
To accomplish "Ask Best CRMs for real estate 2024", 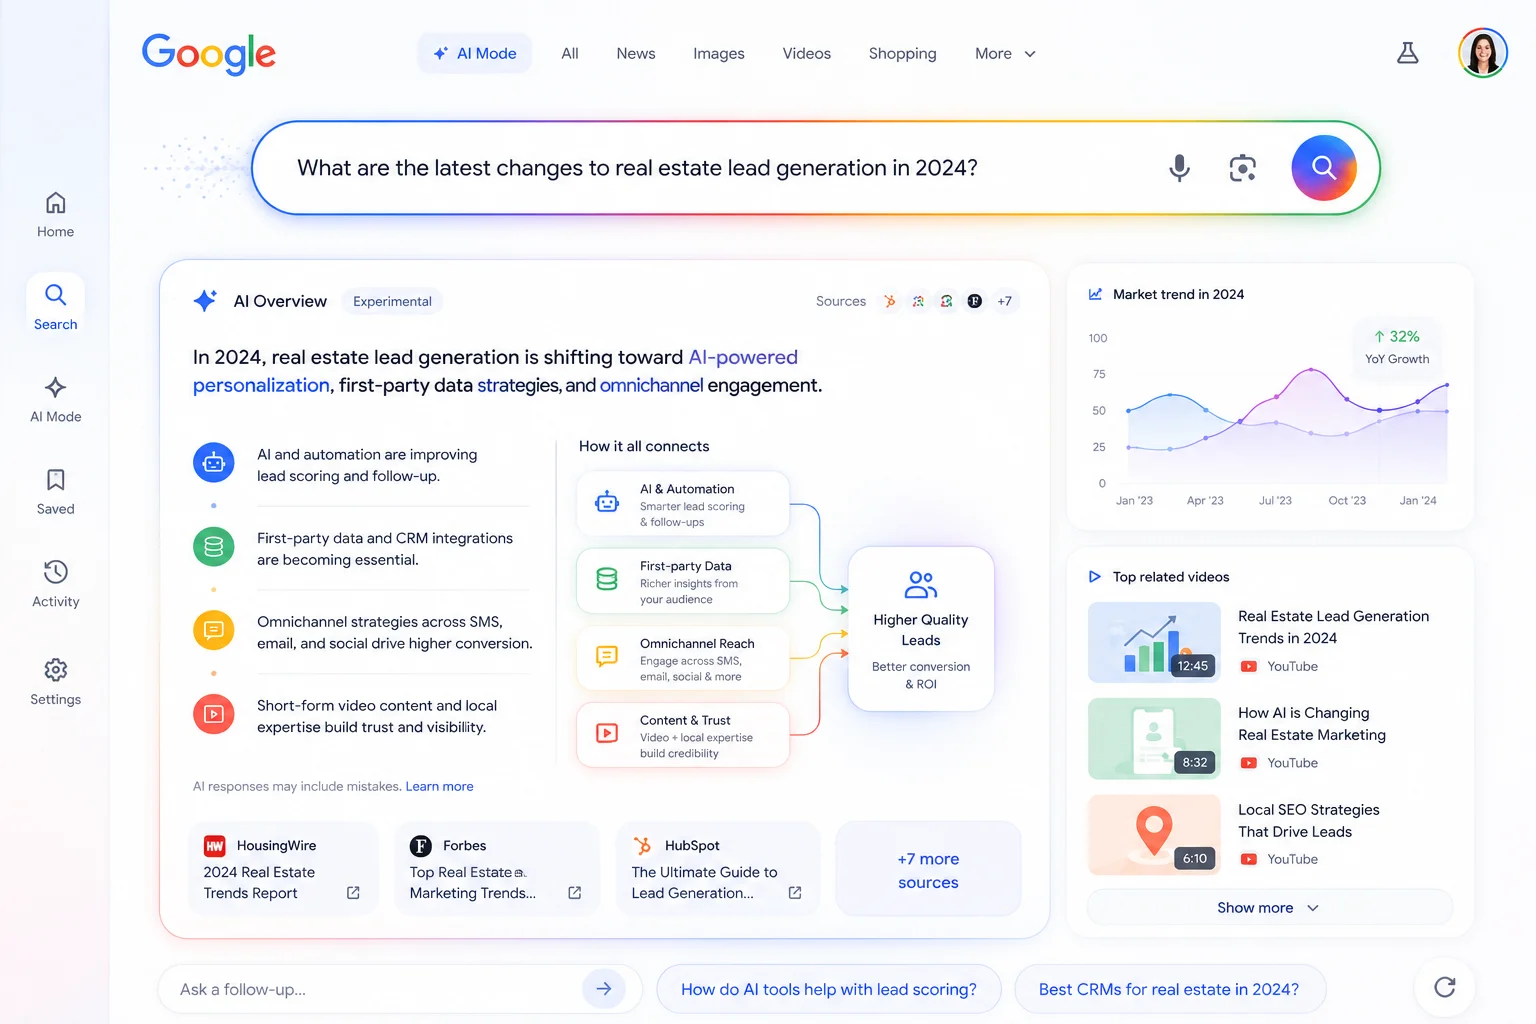I will pyautogui.click(x=1169, y=989).
